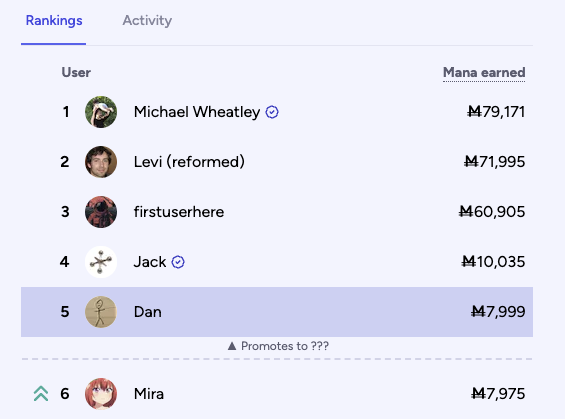Click Mira's anime avatar
The image size is (565, 419).
pos(101,394)
